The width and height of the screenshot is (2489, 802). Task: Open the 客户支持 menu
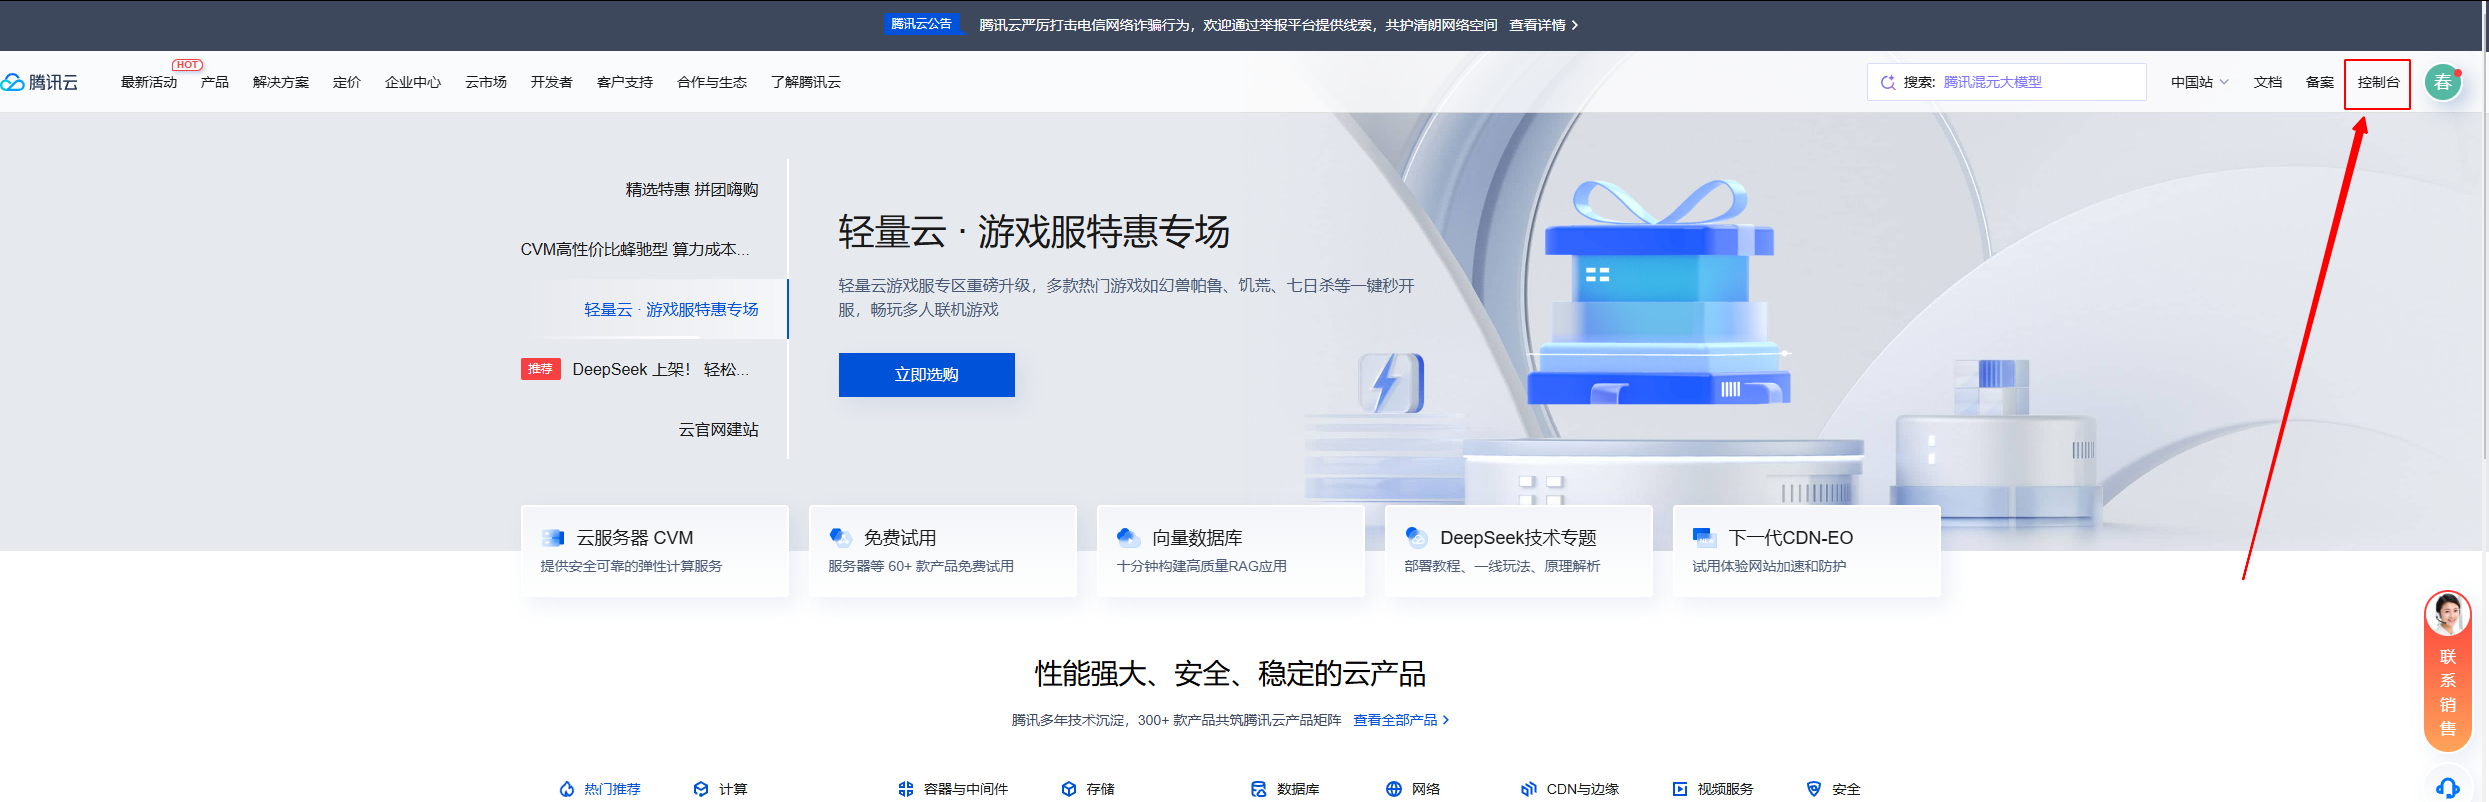click(x=625, y=82)
